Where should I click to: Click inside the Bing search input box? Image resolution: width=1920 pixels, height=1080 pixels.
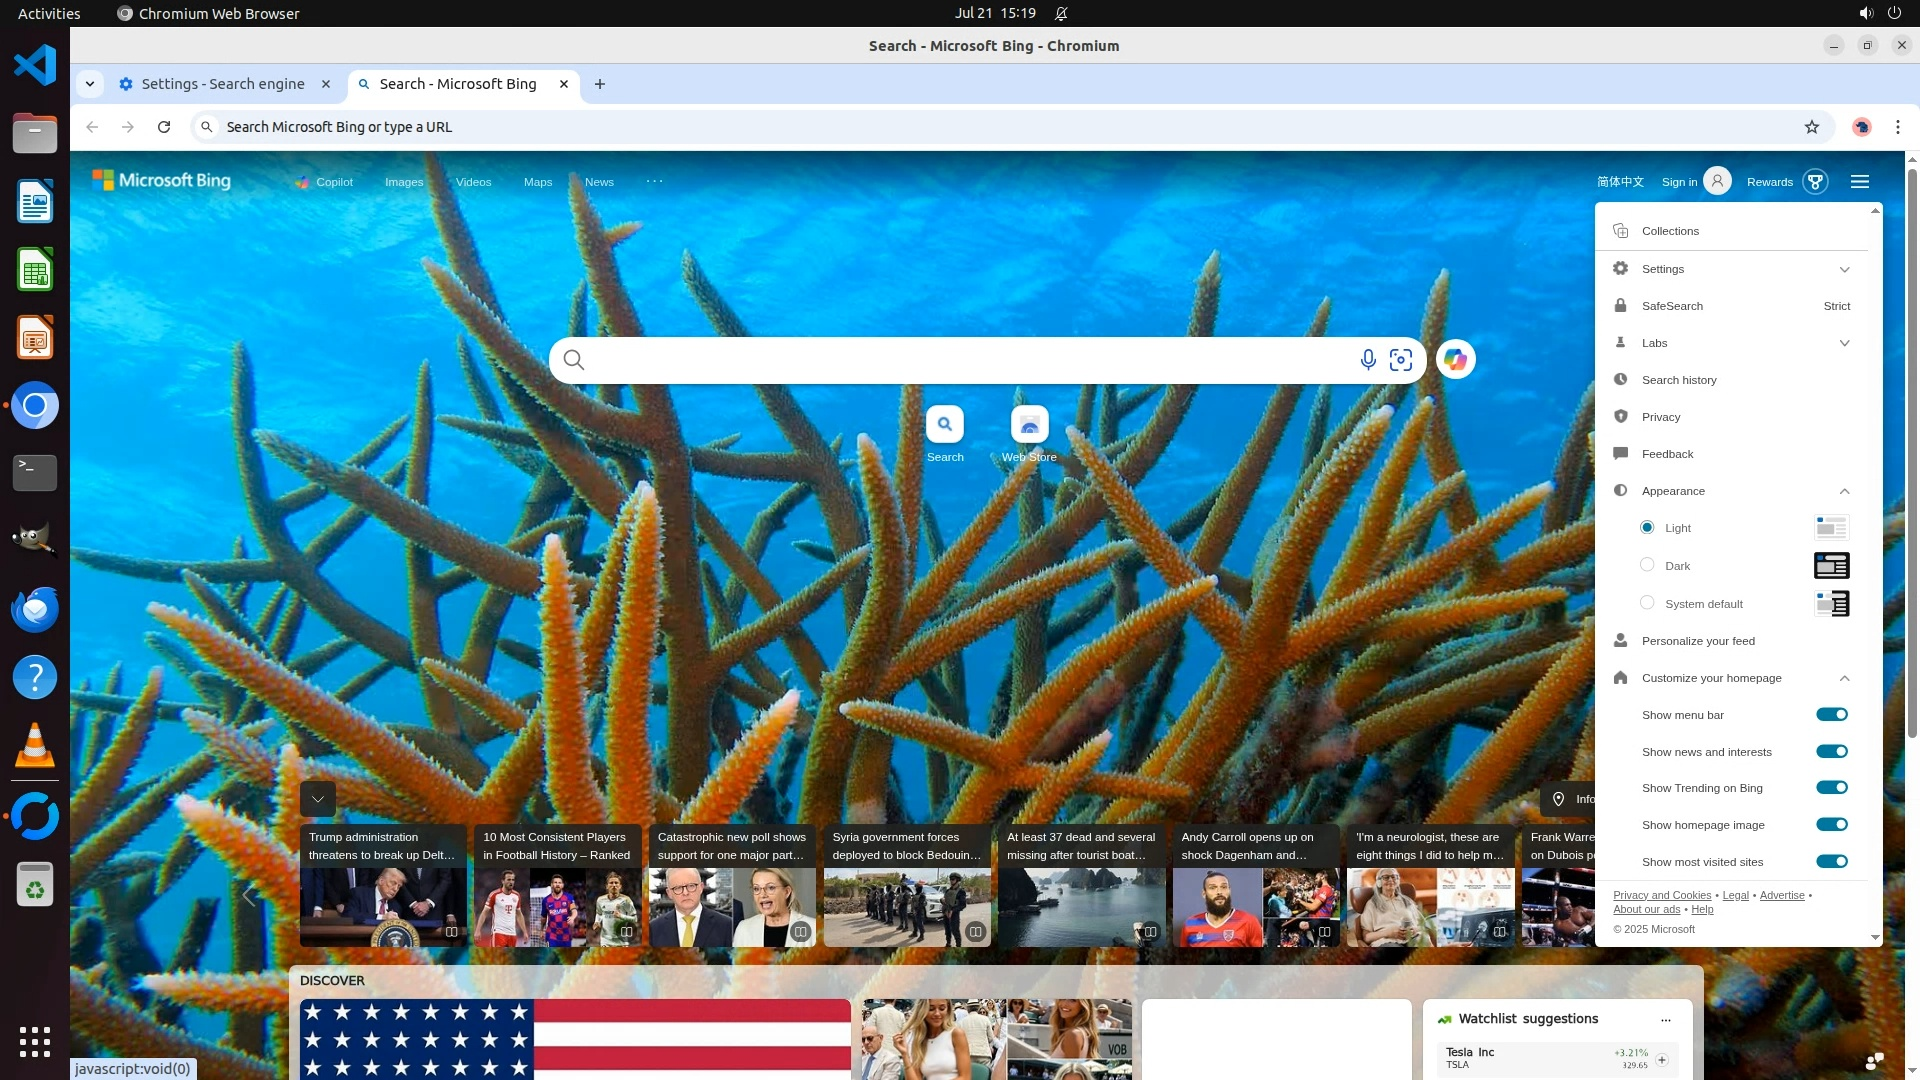pos(960,360)
